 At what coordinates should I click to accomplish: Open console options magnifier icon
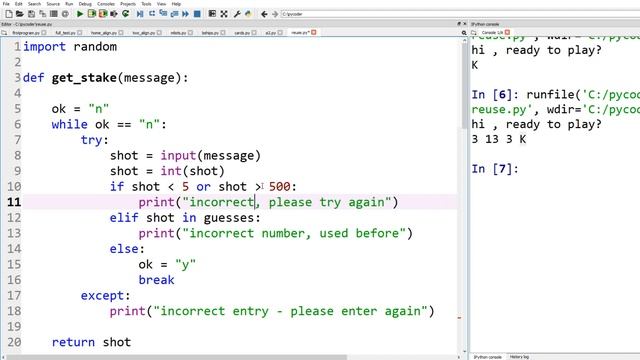pyautogui.click(x=464, y=33)
